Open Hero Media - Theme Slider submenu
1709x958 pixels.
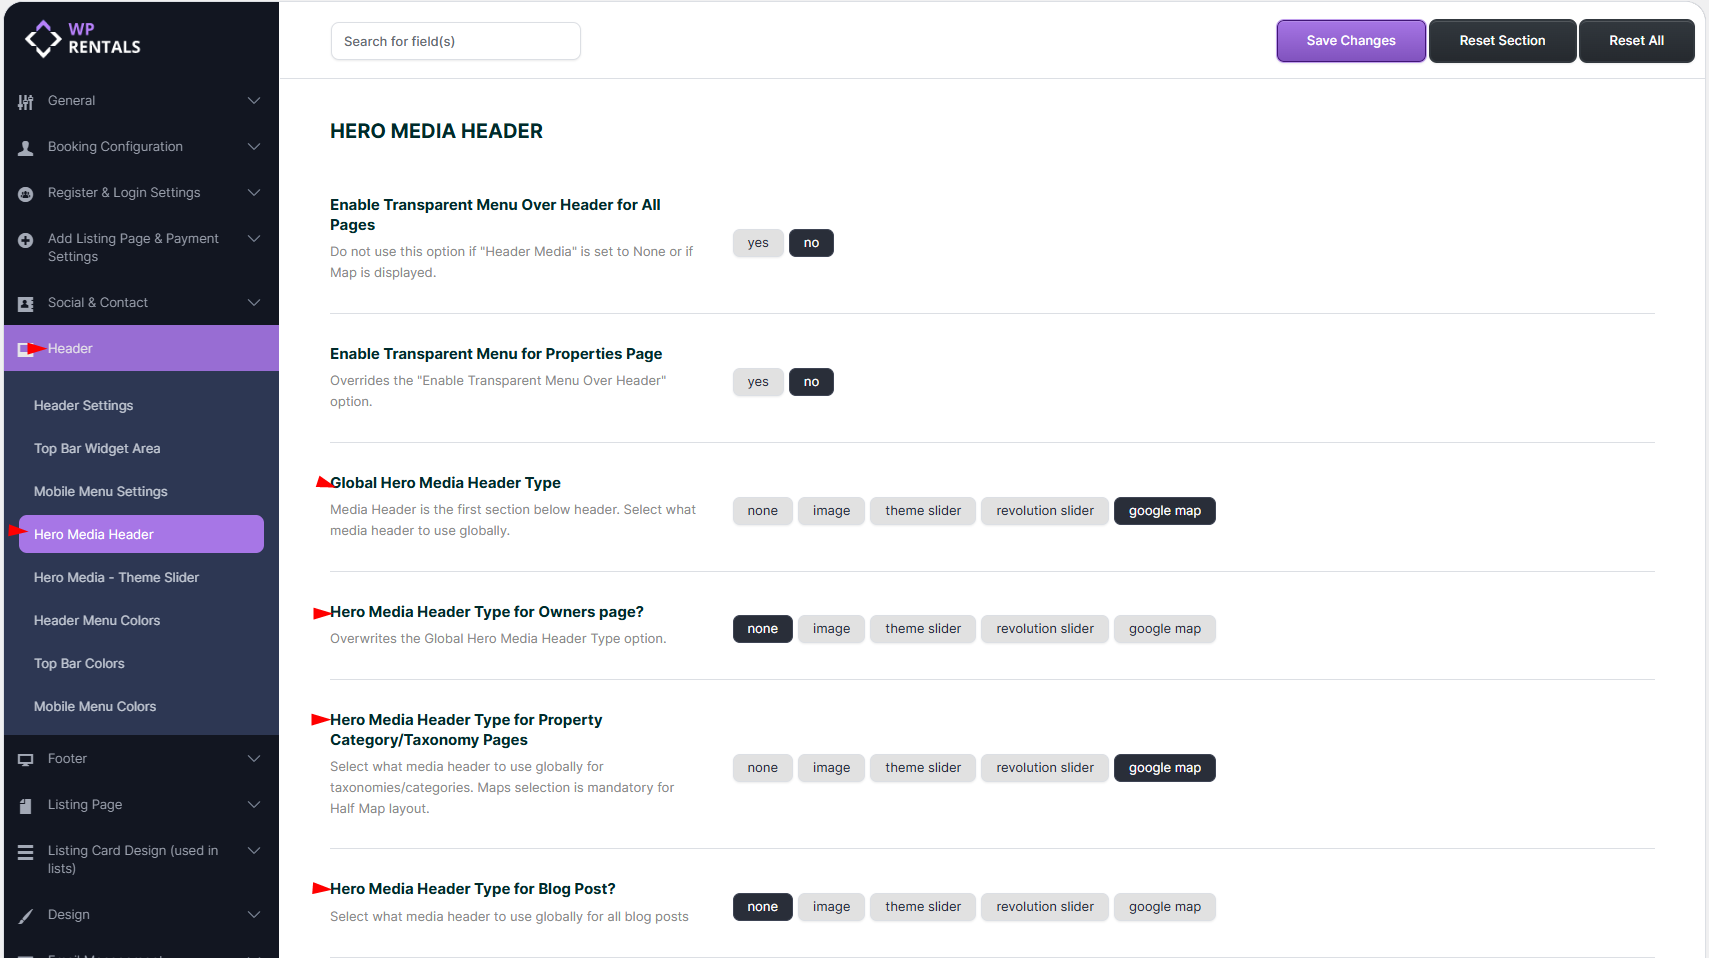tap(116, 578)
